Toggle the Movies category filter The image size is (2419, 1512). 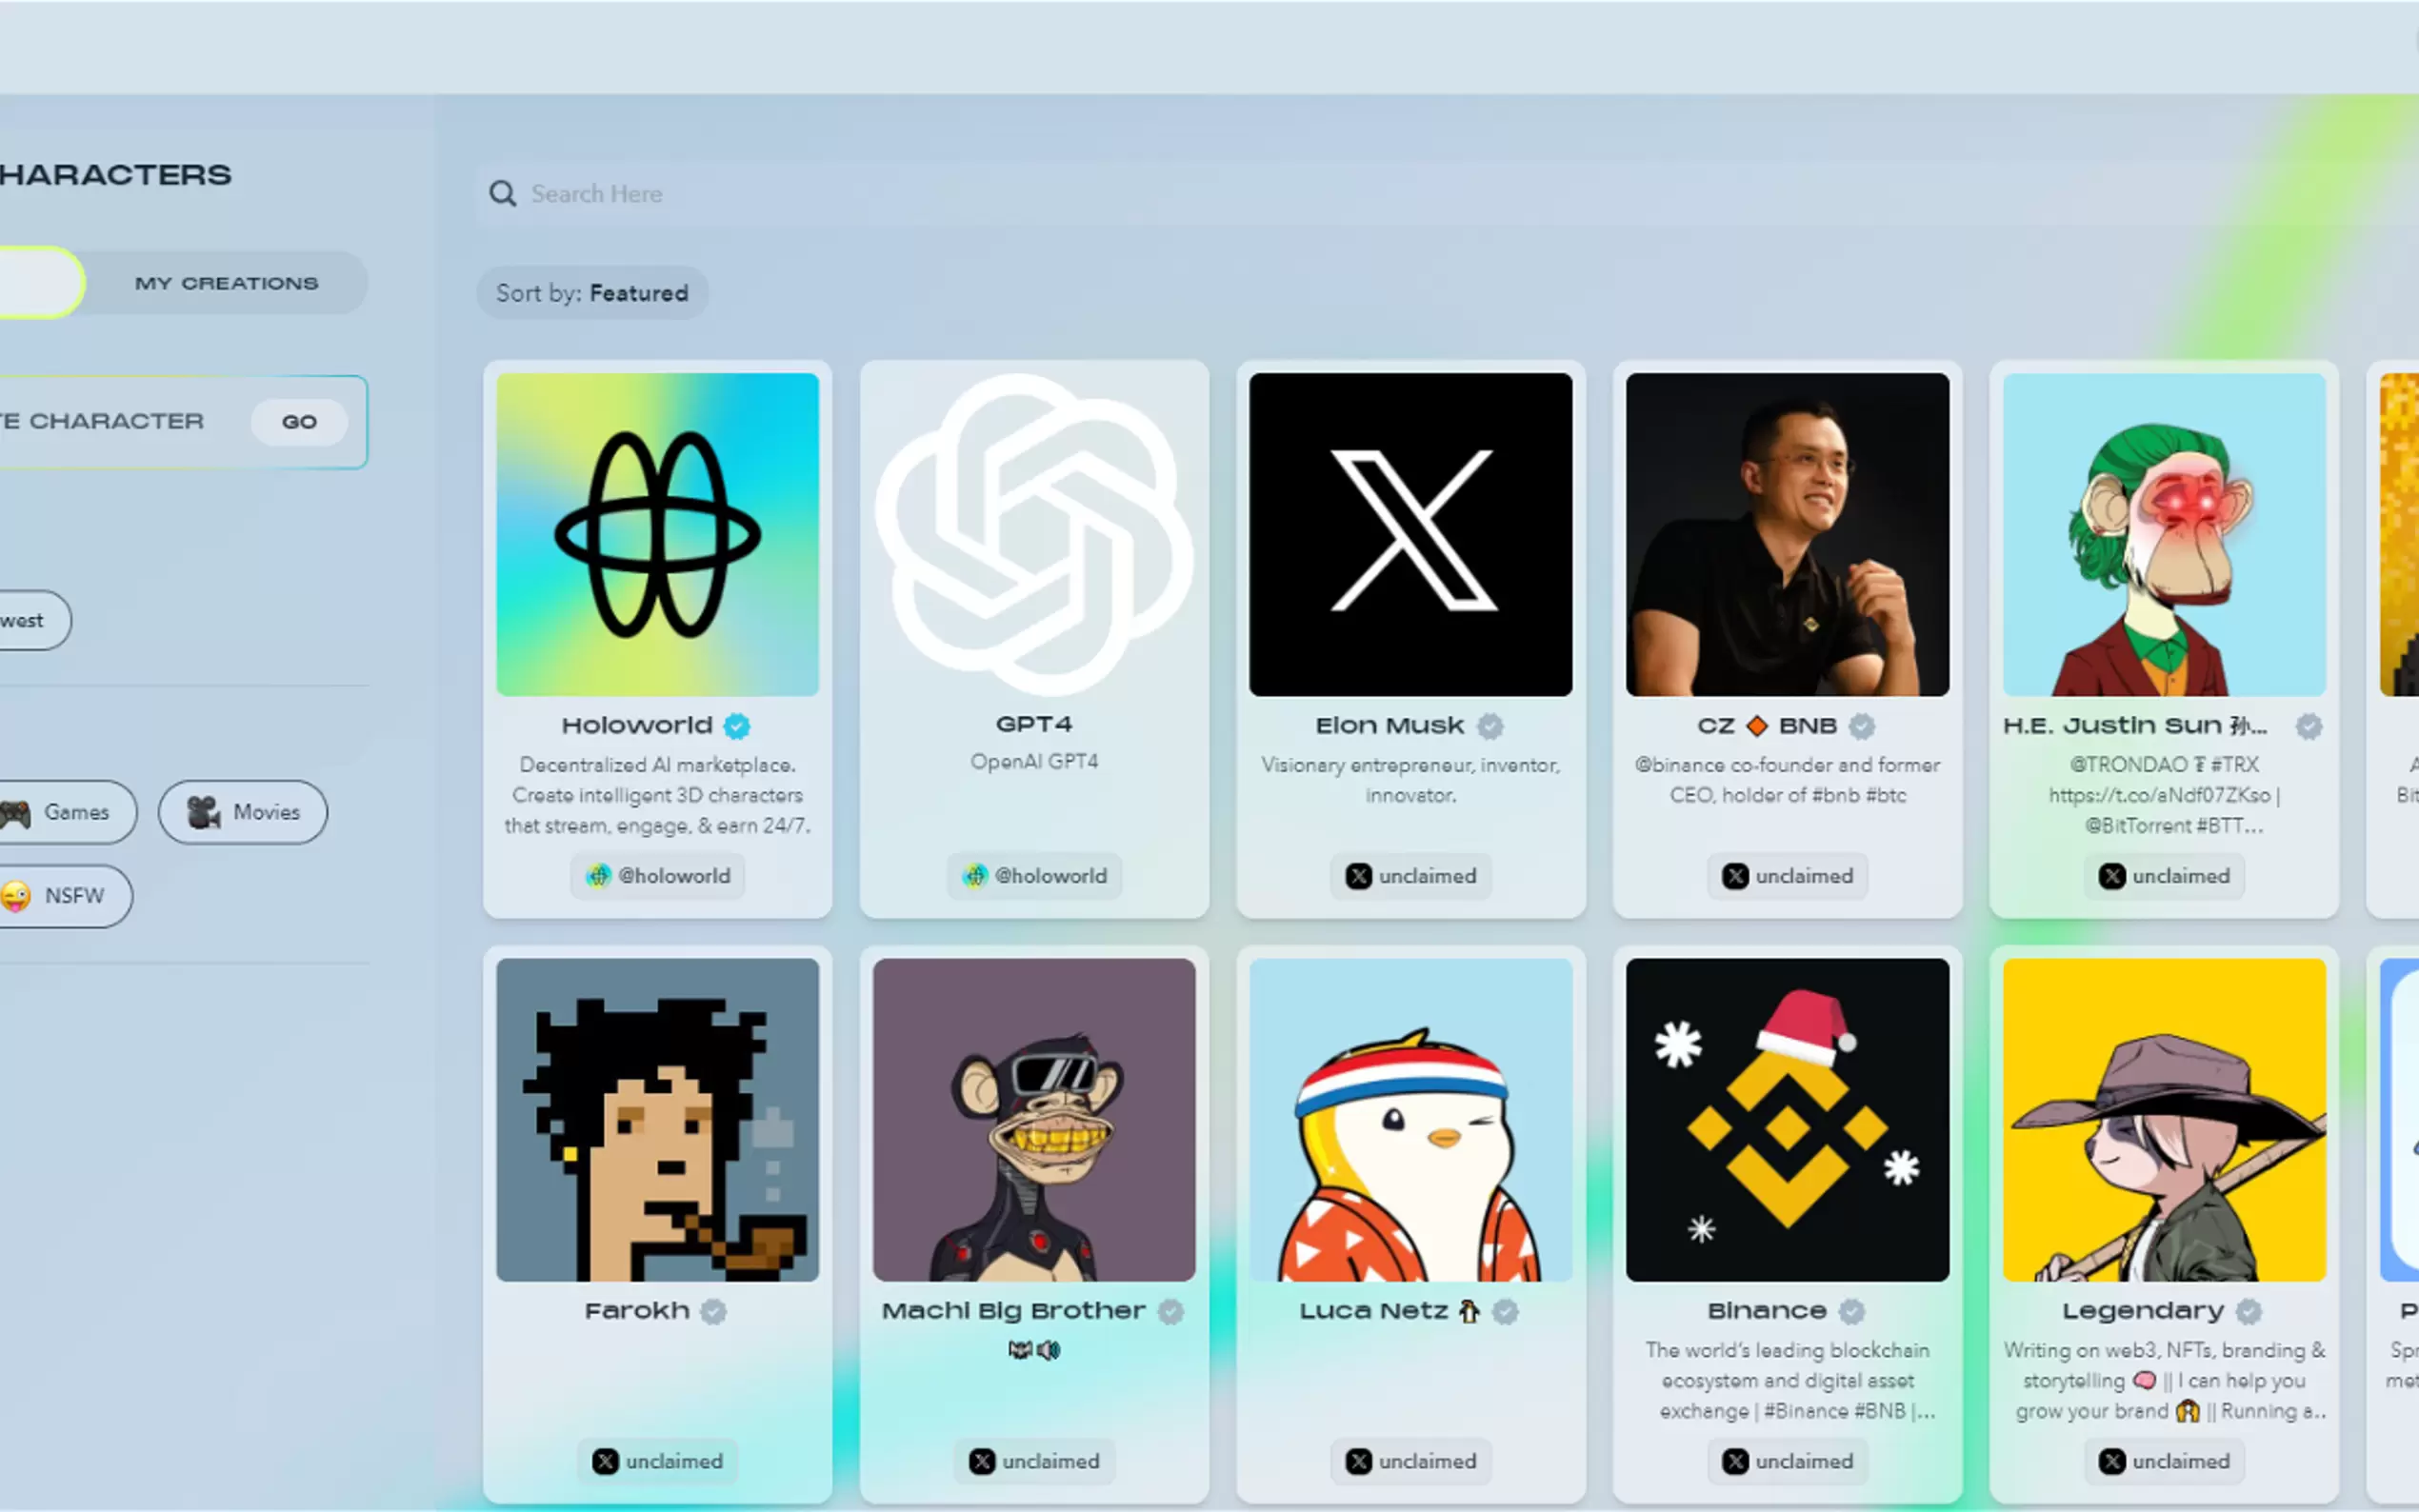(x=243, y=812)
